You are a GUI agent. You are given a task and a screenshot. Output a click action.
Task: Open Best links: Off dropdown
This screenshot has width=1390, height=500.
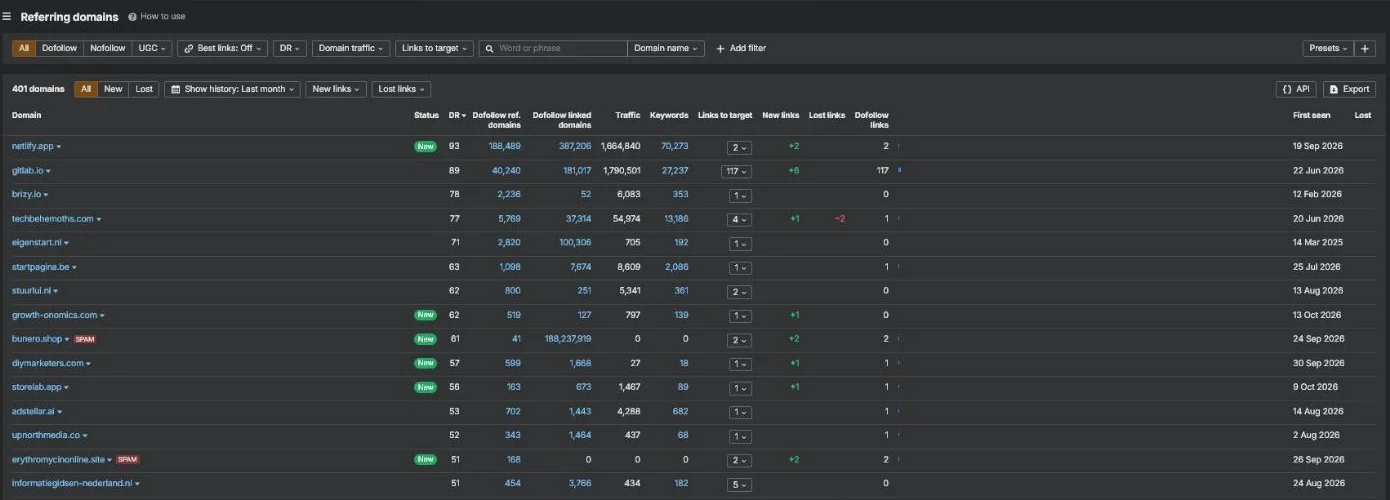pyautogui.click(x=222, y=48)
